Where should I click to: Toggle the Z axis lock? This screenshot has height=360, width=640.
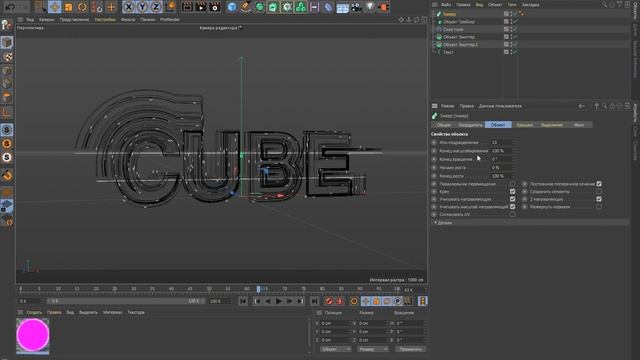tap(156, 7)
